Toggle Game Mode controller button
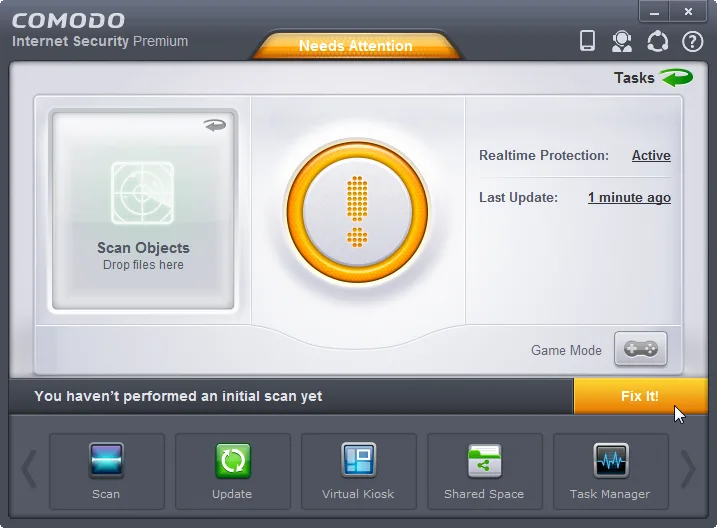Viewport: 717px width, 528px height. click(x=641, y=349)
